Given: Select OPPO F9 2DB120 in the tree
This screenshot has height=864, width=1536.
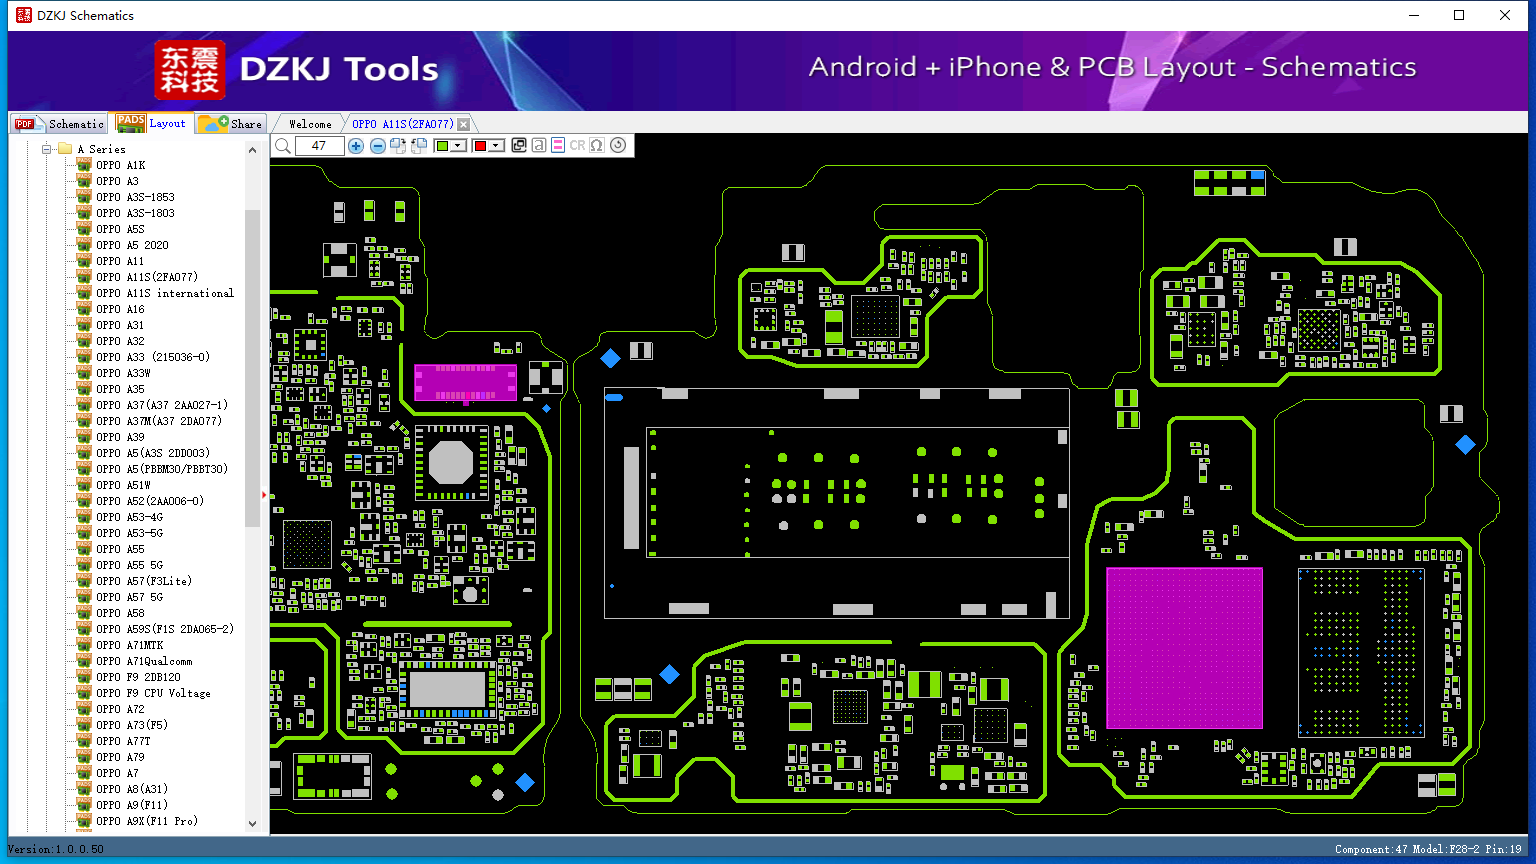Looking at the screenshot, I should [138, 677].
